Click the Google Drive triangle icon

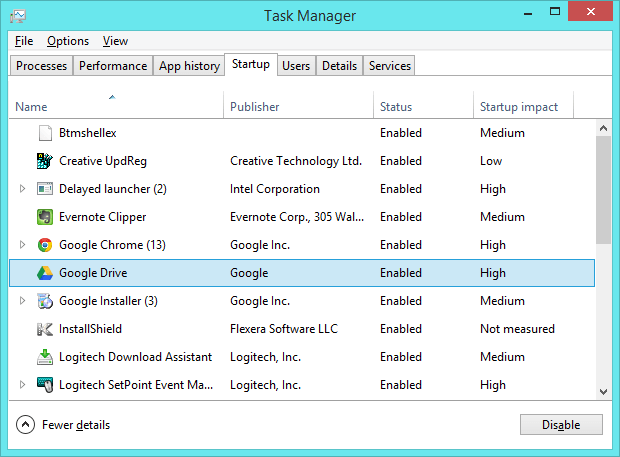pos(45,273)
